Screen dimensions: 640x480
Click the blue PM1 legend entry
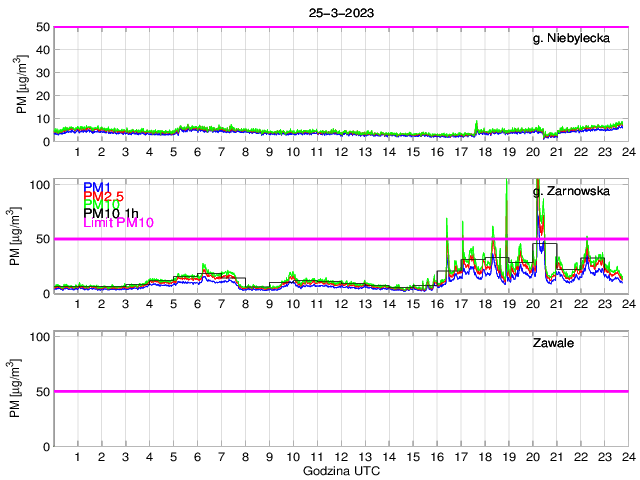(x=97, y=187)
